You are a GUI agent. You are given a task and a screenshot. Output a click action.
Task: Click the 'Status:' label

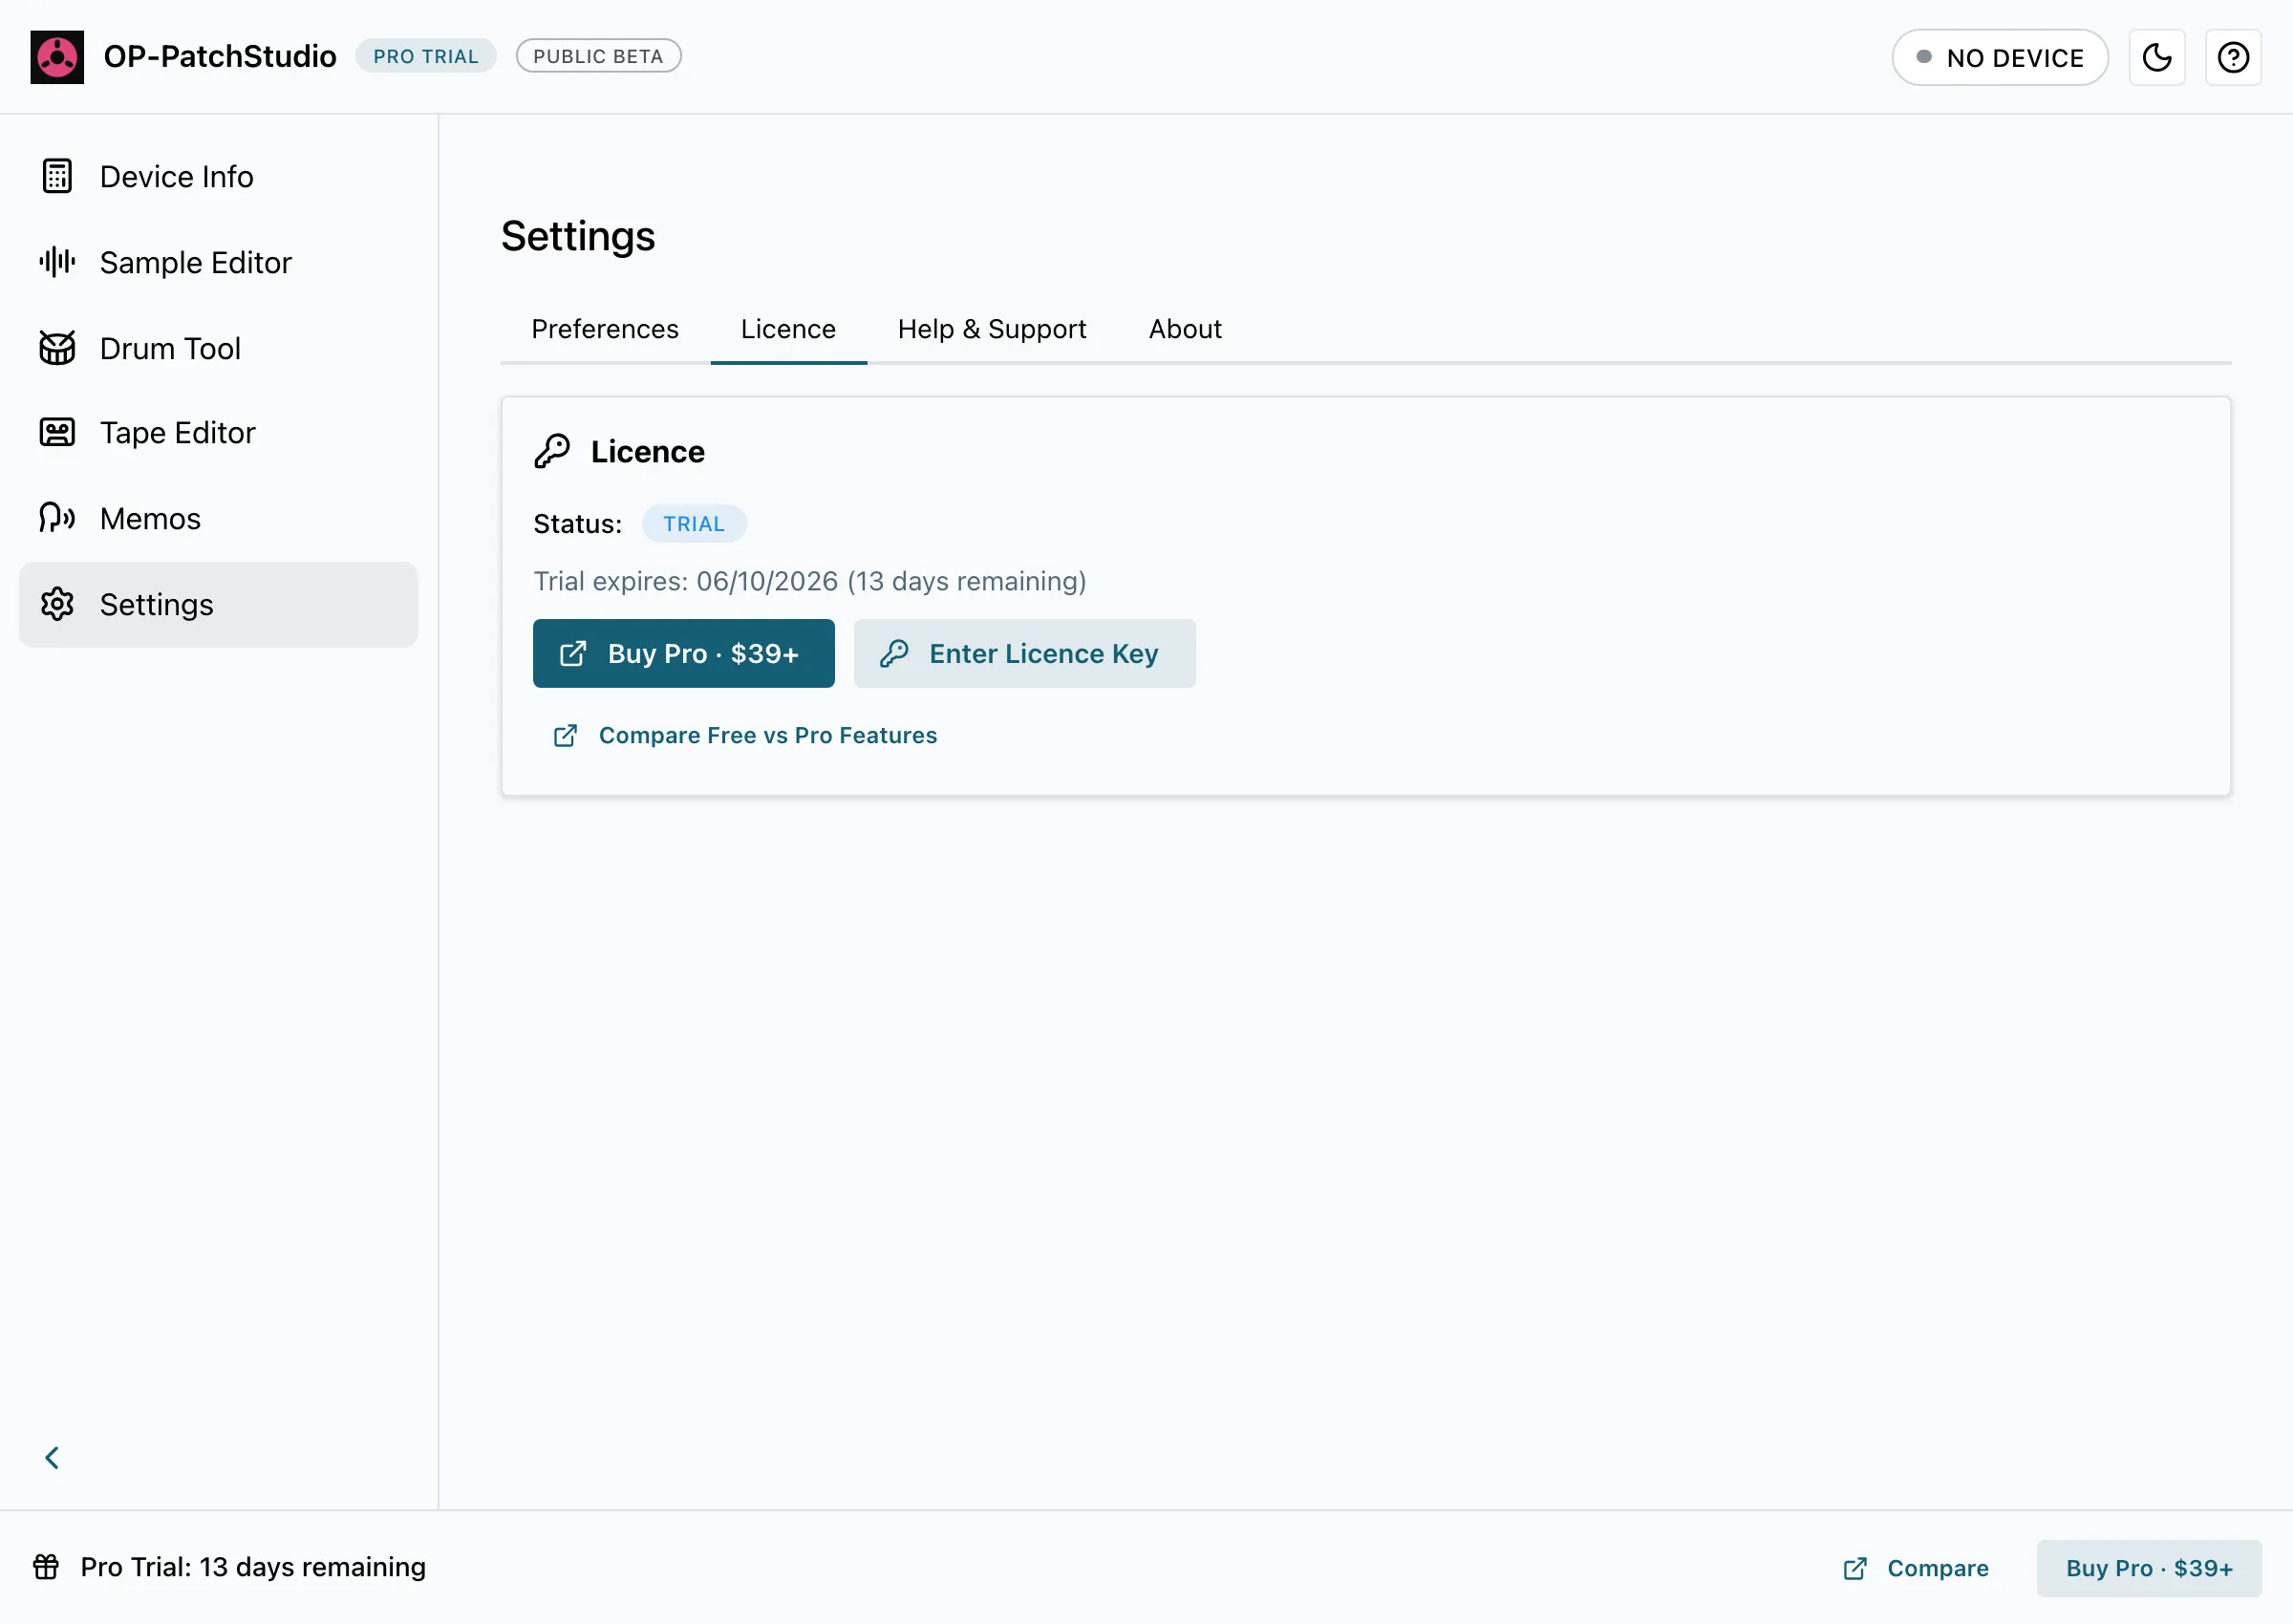tap(577, 524)
